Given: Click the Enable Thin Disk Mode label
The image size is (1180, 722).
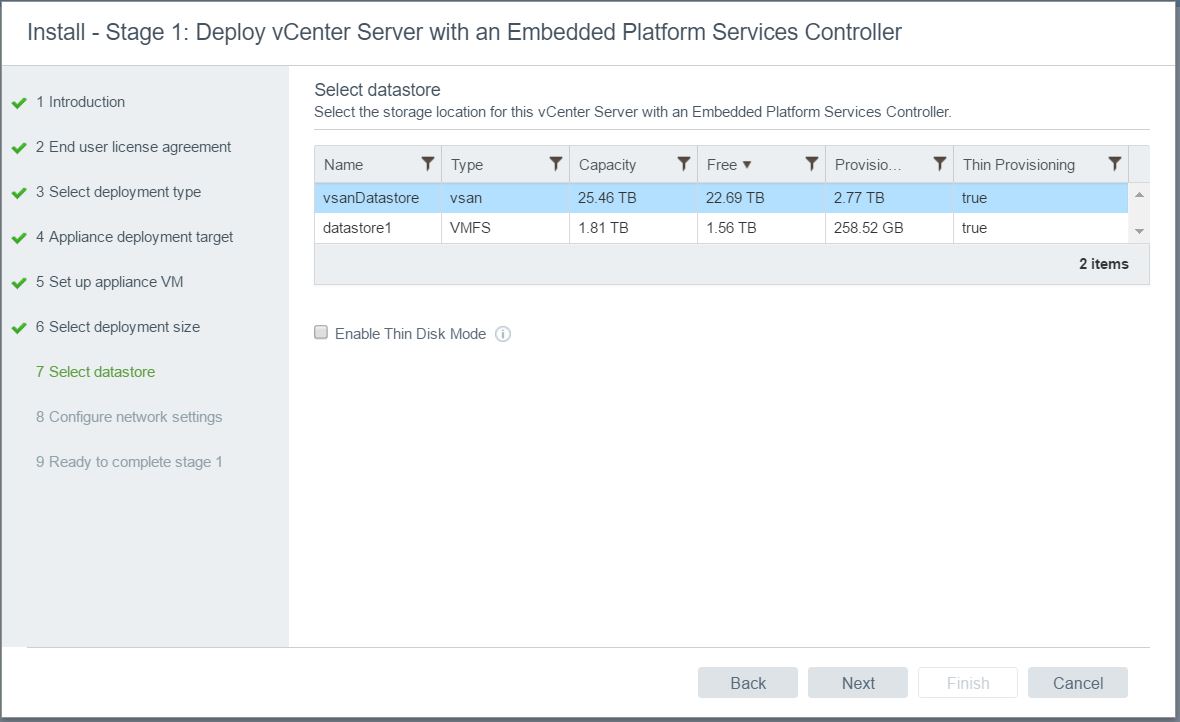Looking at the screenshot, I should coord(410,334).
